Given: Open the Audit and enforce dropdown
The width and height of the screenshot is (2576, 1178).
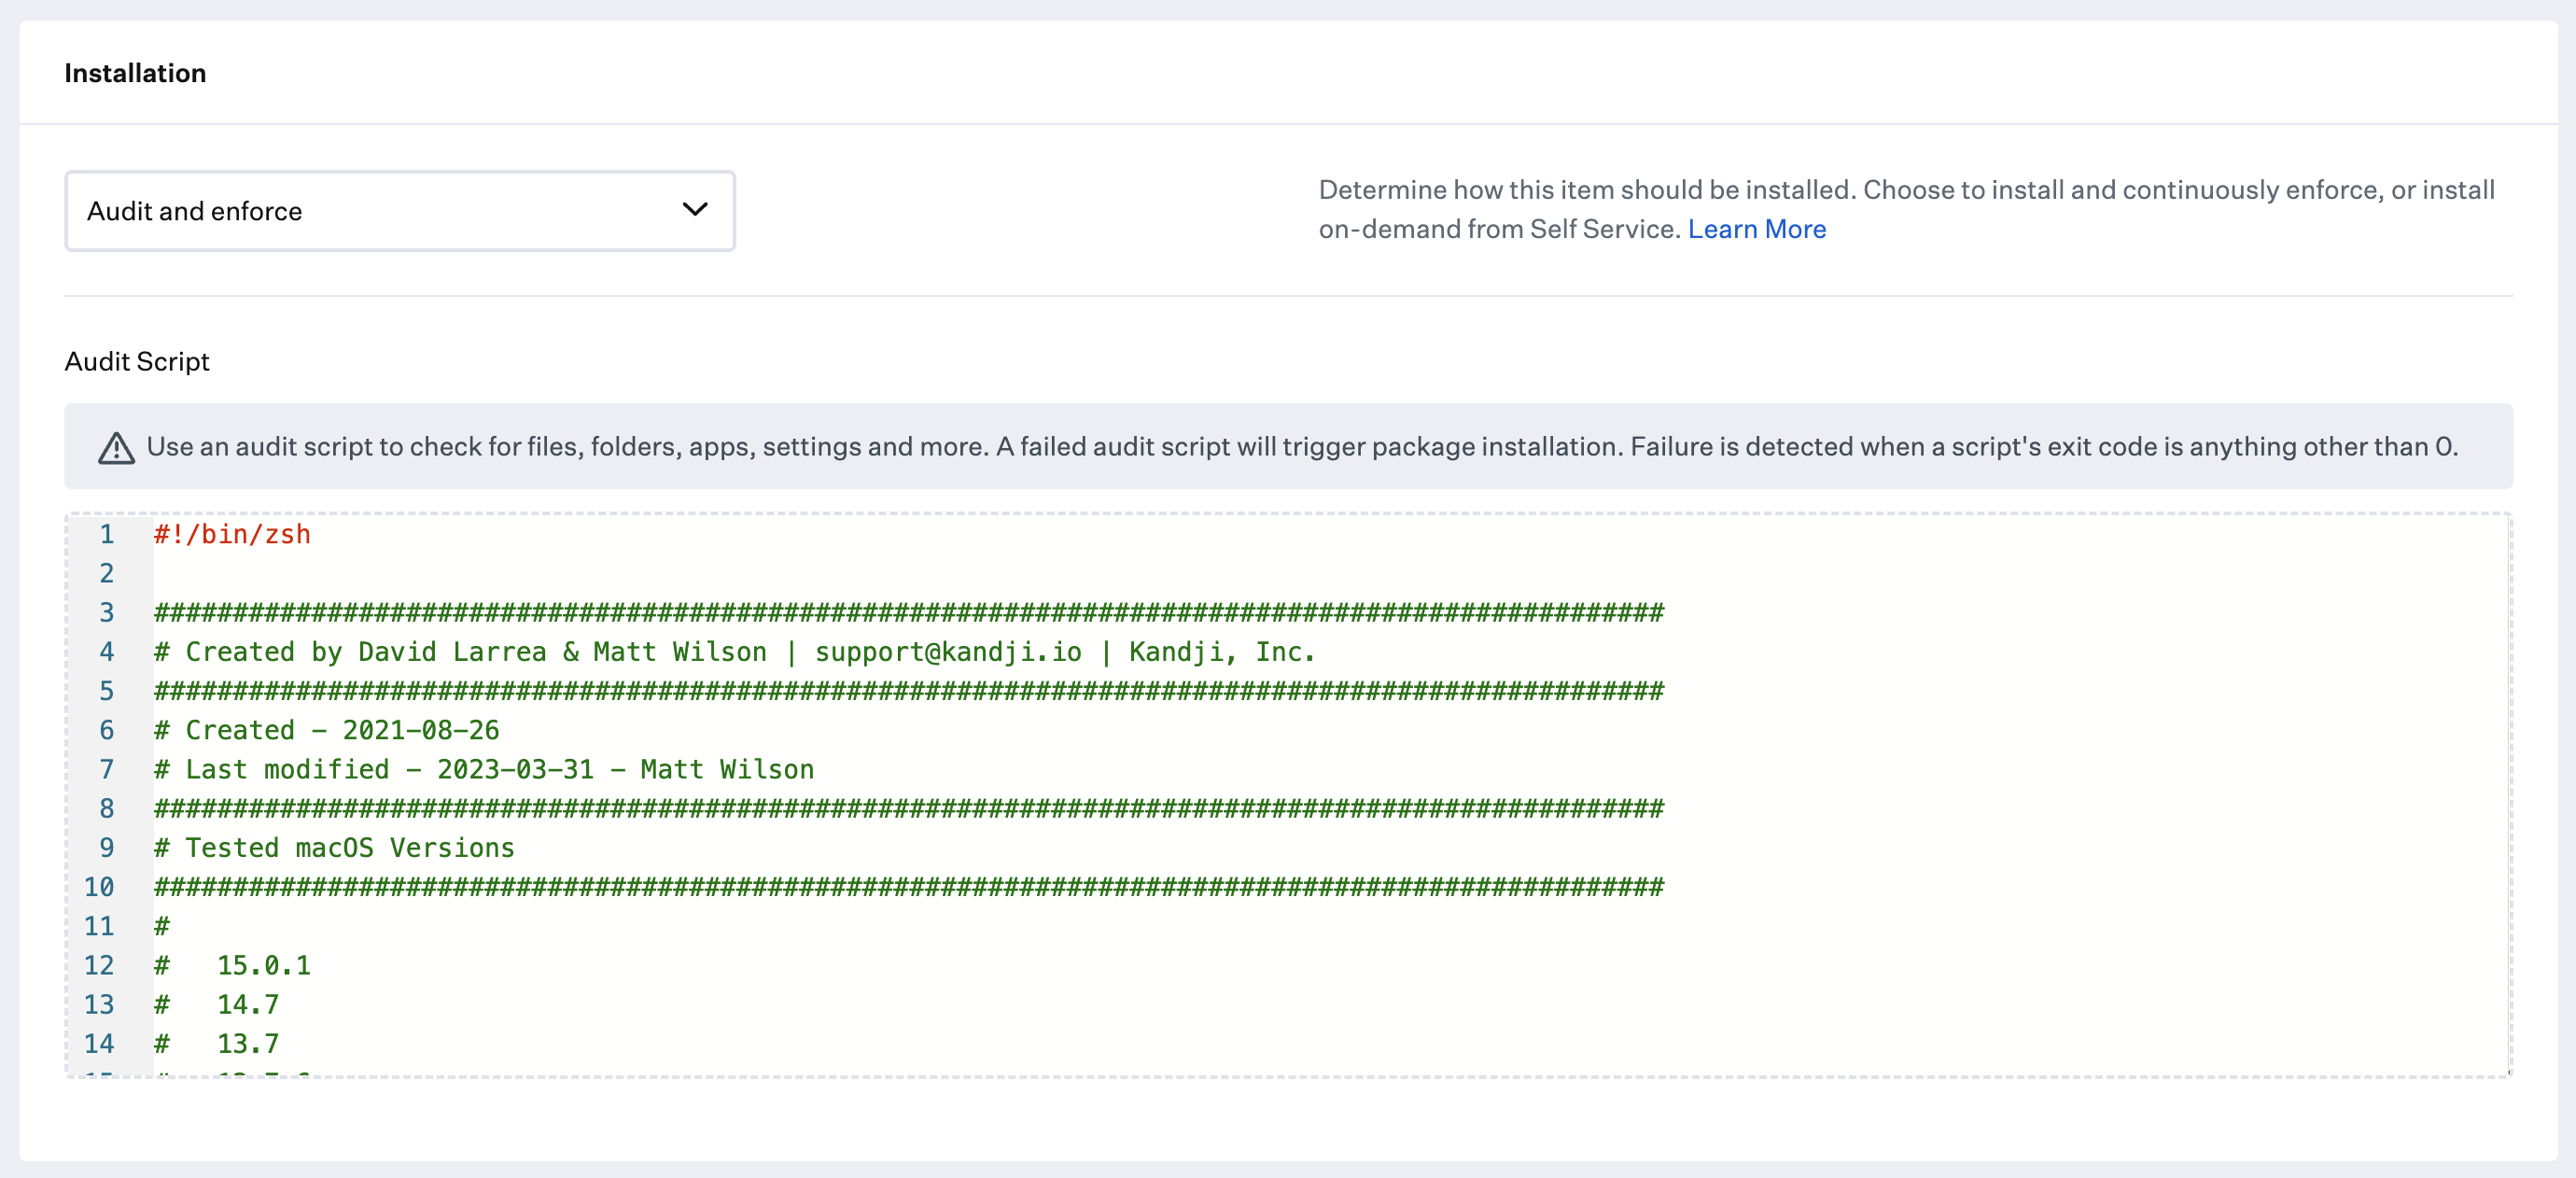Looking at the screenshot, I should [400, 211].
